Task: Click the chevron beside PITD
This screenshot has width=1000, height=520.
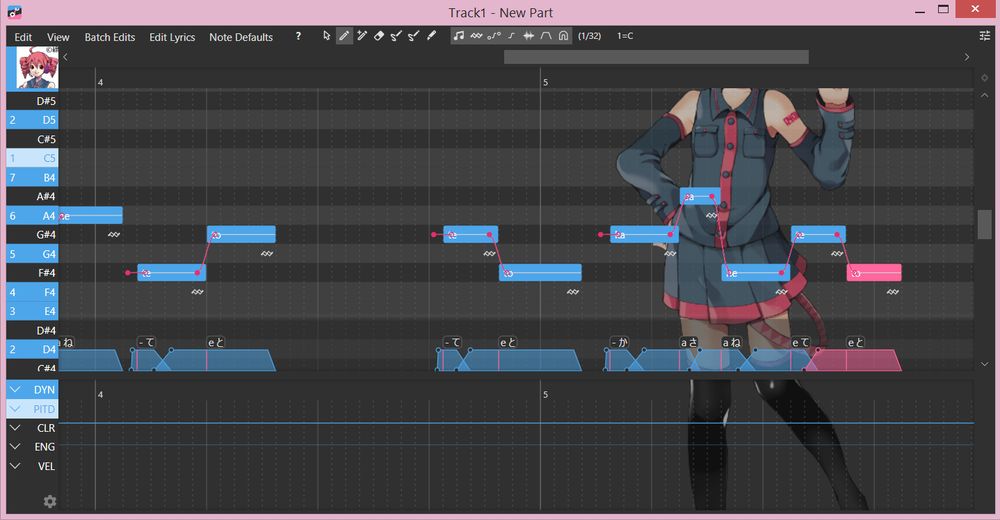Action: click(15, 408)
